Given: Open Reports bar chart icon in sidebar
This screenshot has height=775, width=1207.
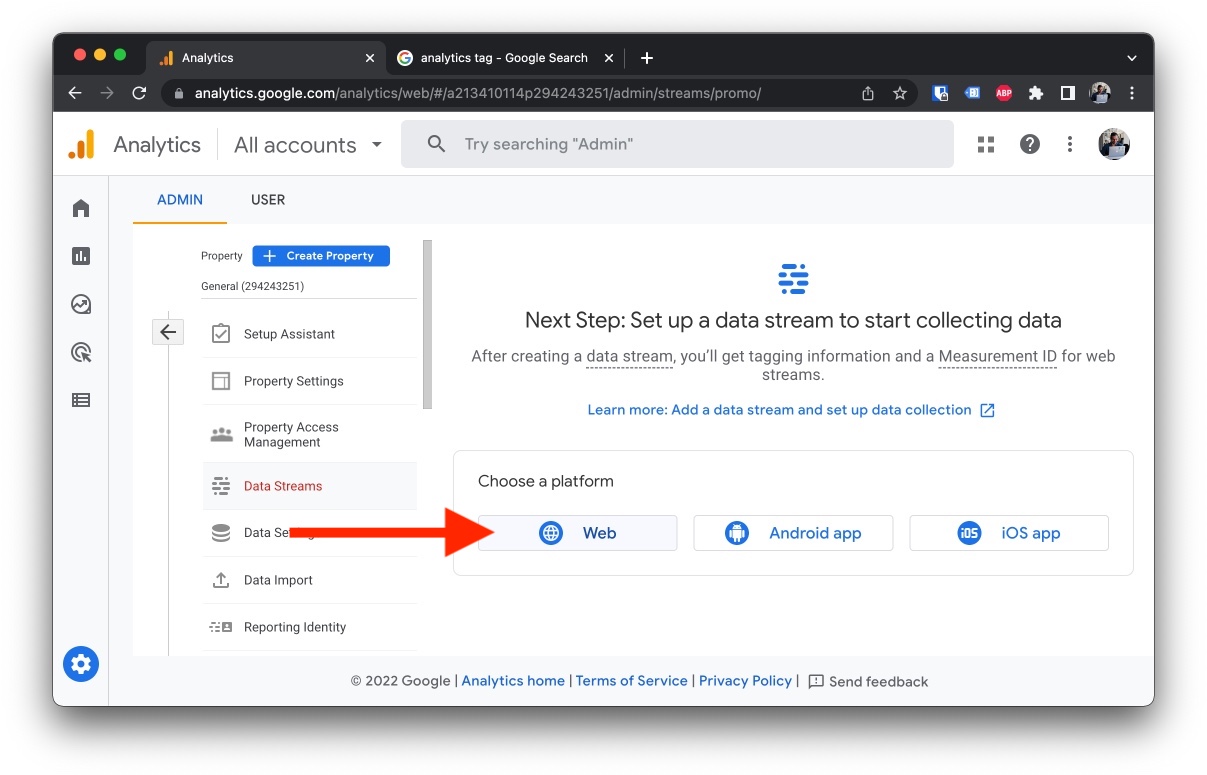Looking at the screenshot, I should point(81,256).
